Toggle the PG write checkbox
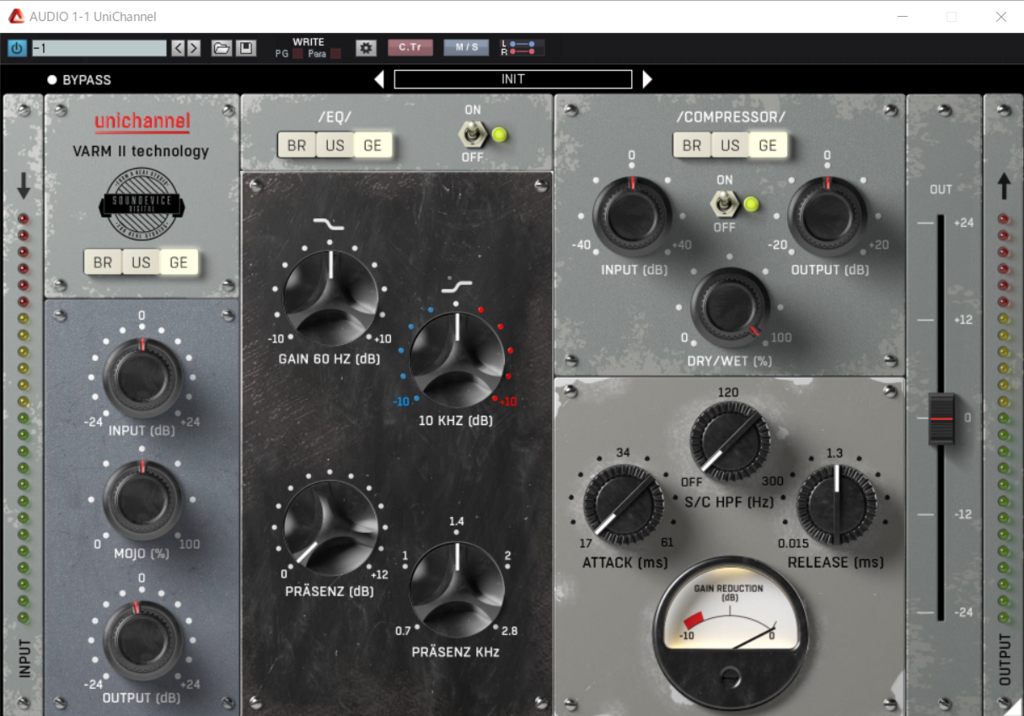 pos(298,54)
